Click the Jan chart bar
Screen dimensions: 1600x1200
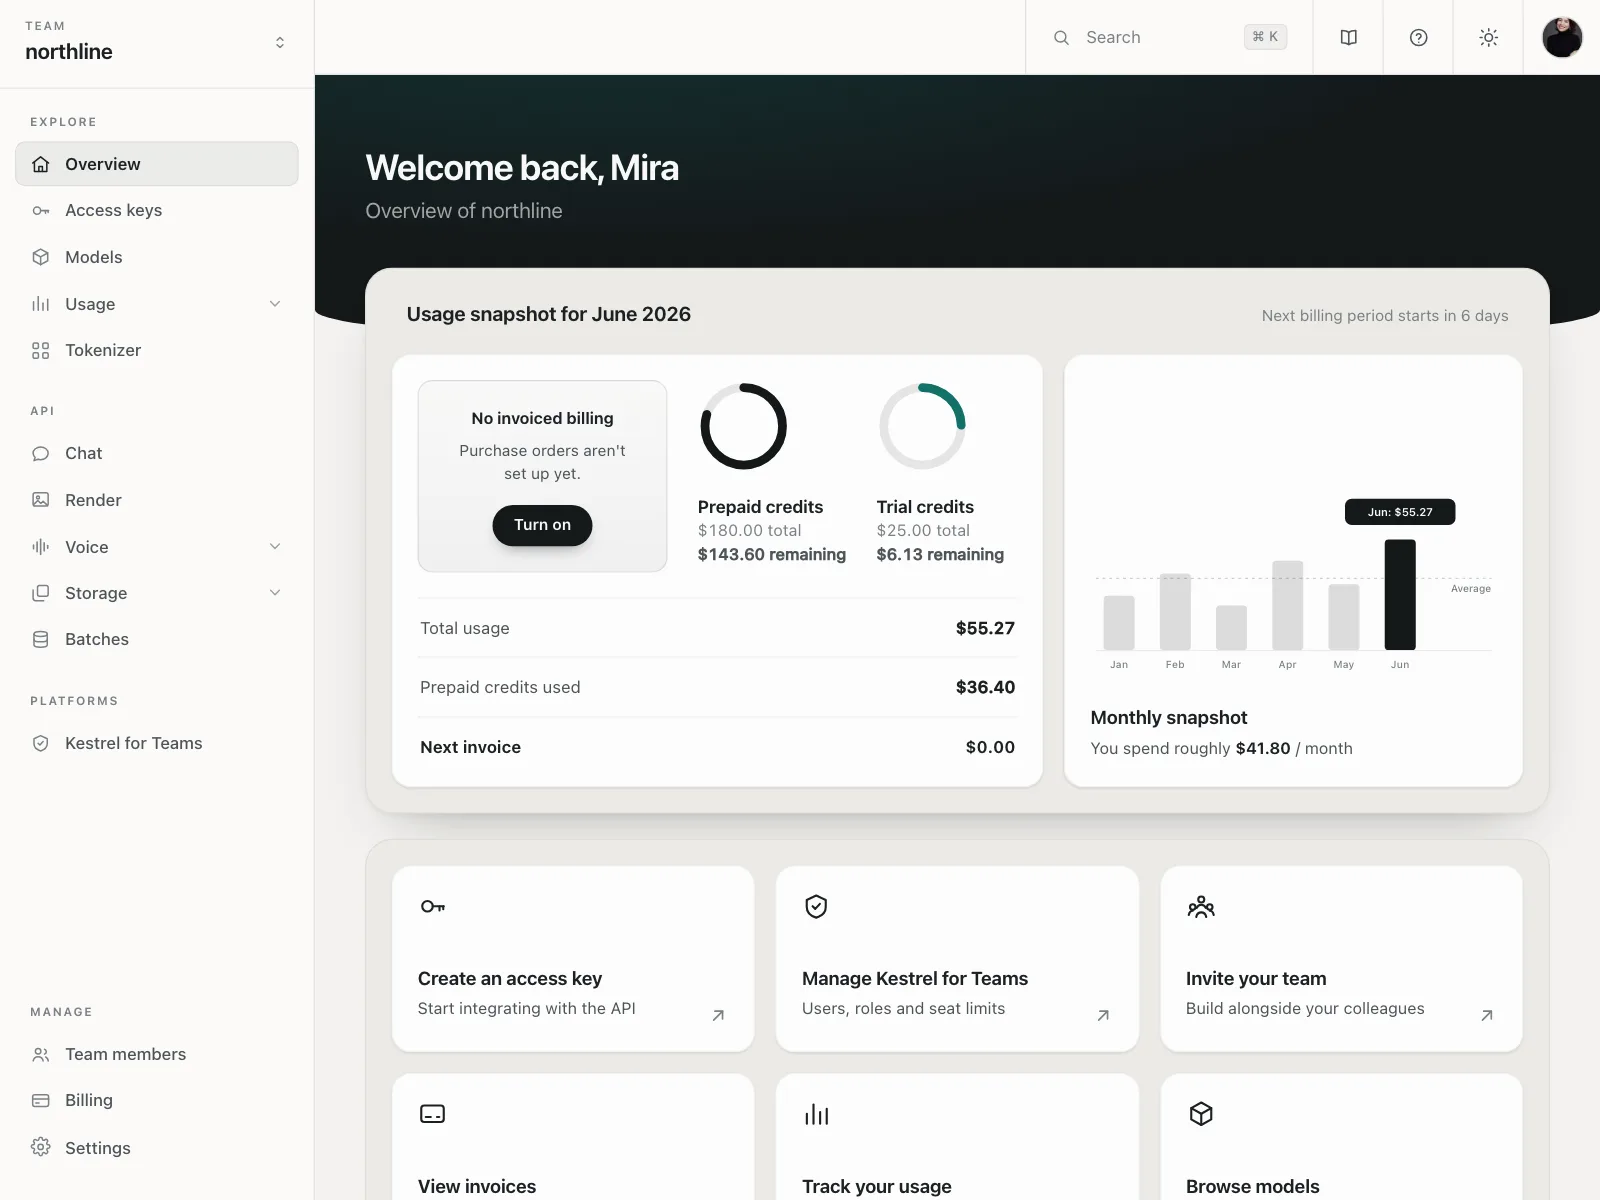[1119, 623]
